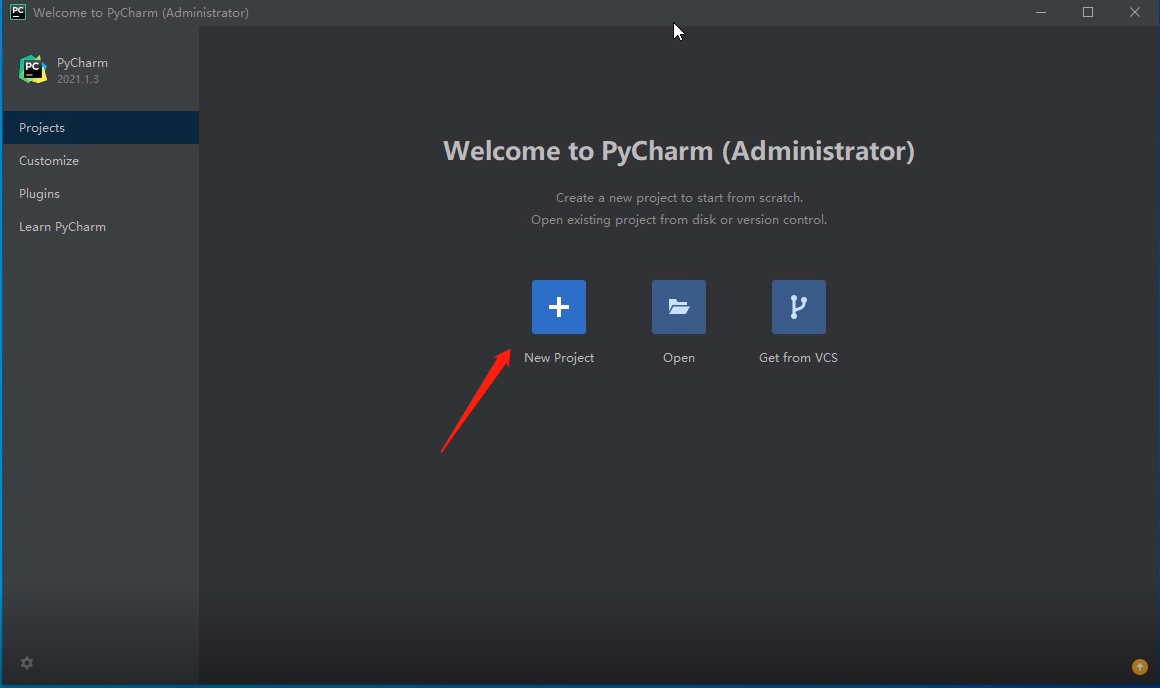1160x688 pixels.
Task: Click the PyCharm logo in the sidebar
Action: [33, 70]
